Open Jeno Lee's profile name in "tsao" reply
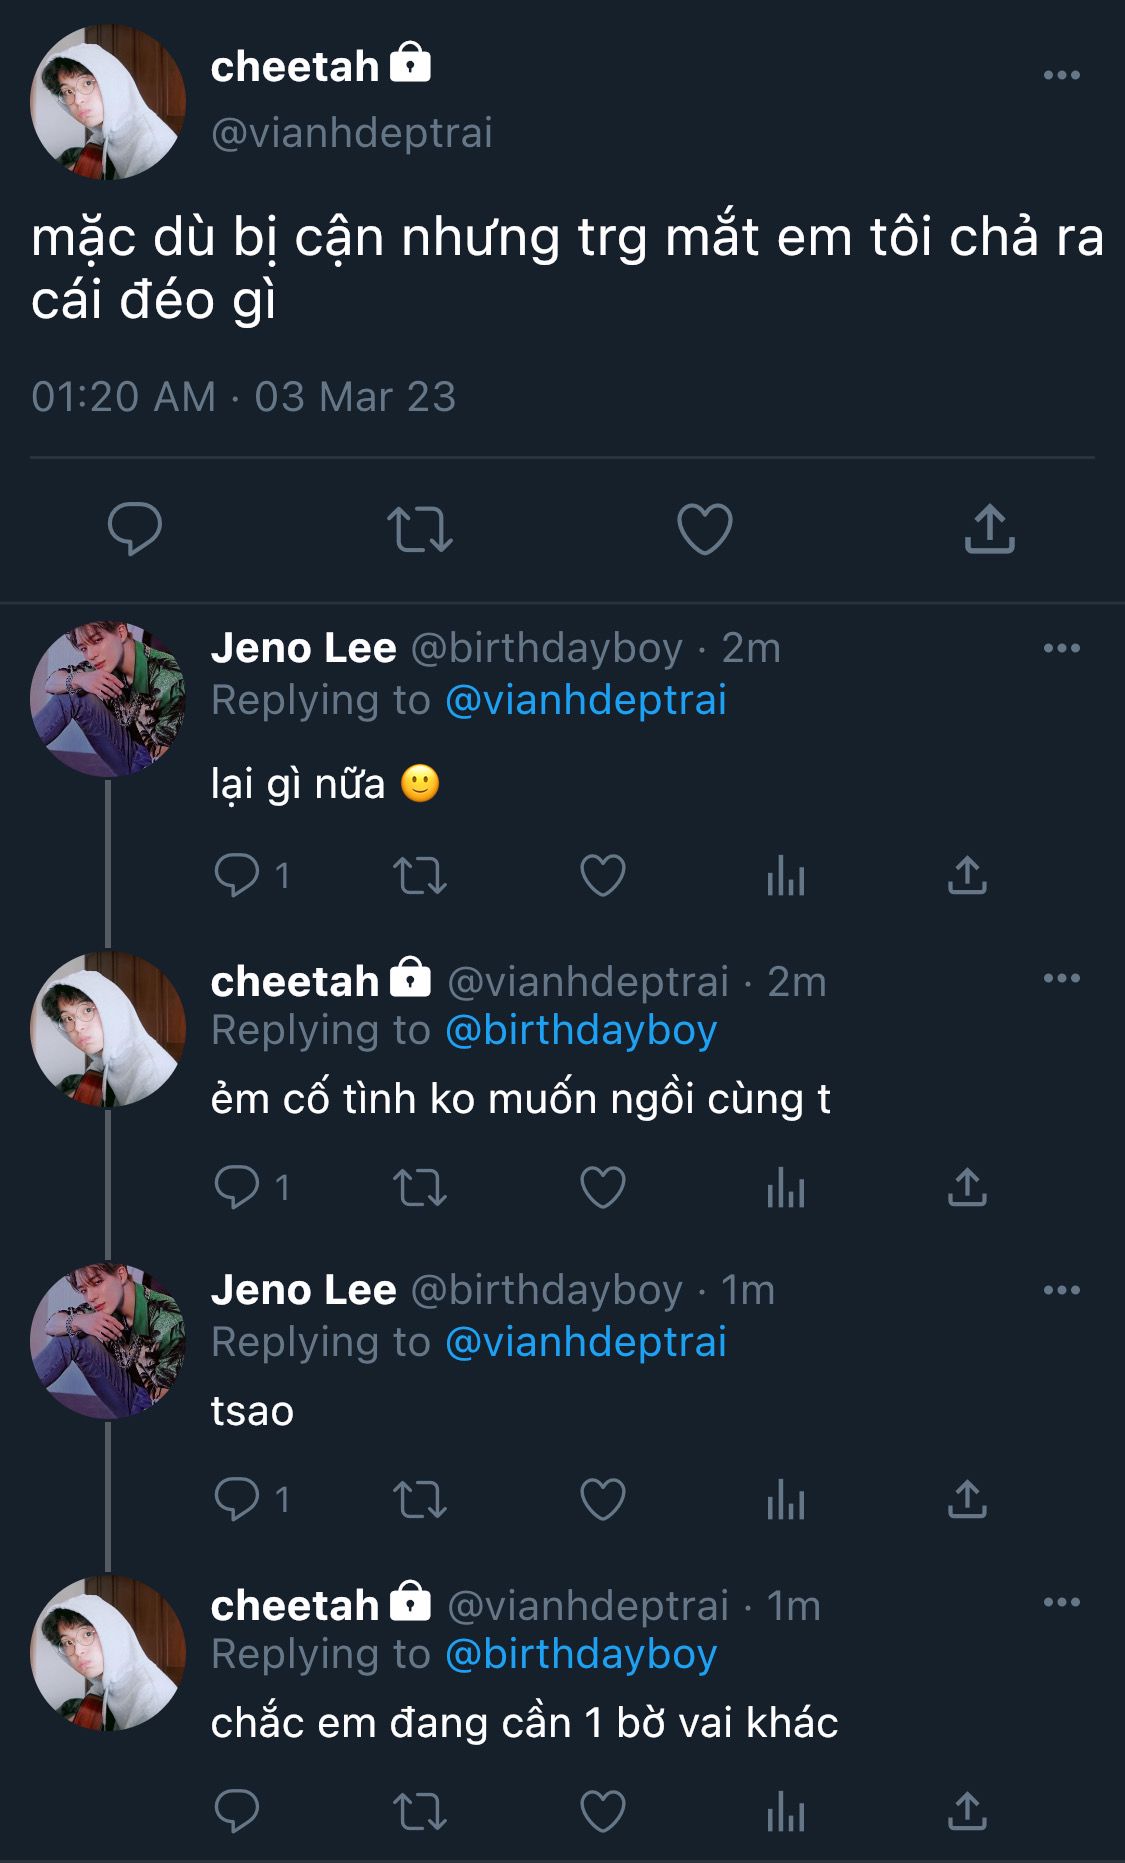 303,1290
